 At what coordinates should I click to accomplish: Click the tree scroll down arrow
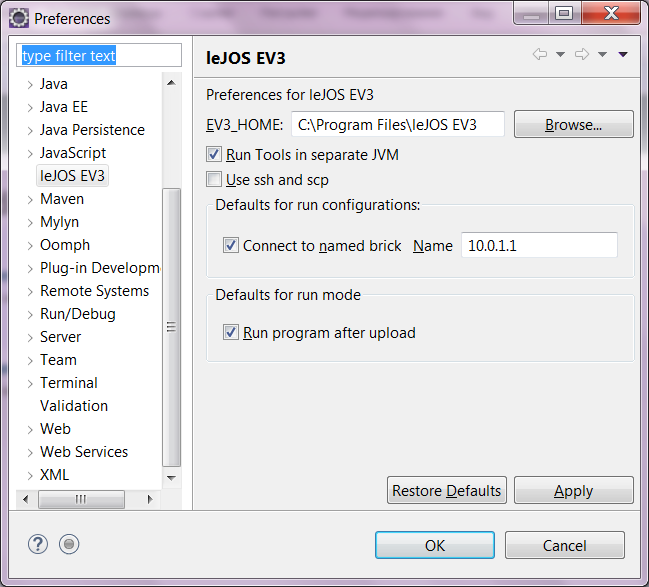pos(171,478)
